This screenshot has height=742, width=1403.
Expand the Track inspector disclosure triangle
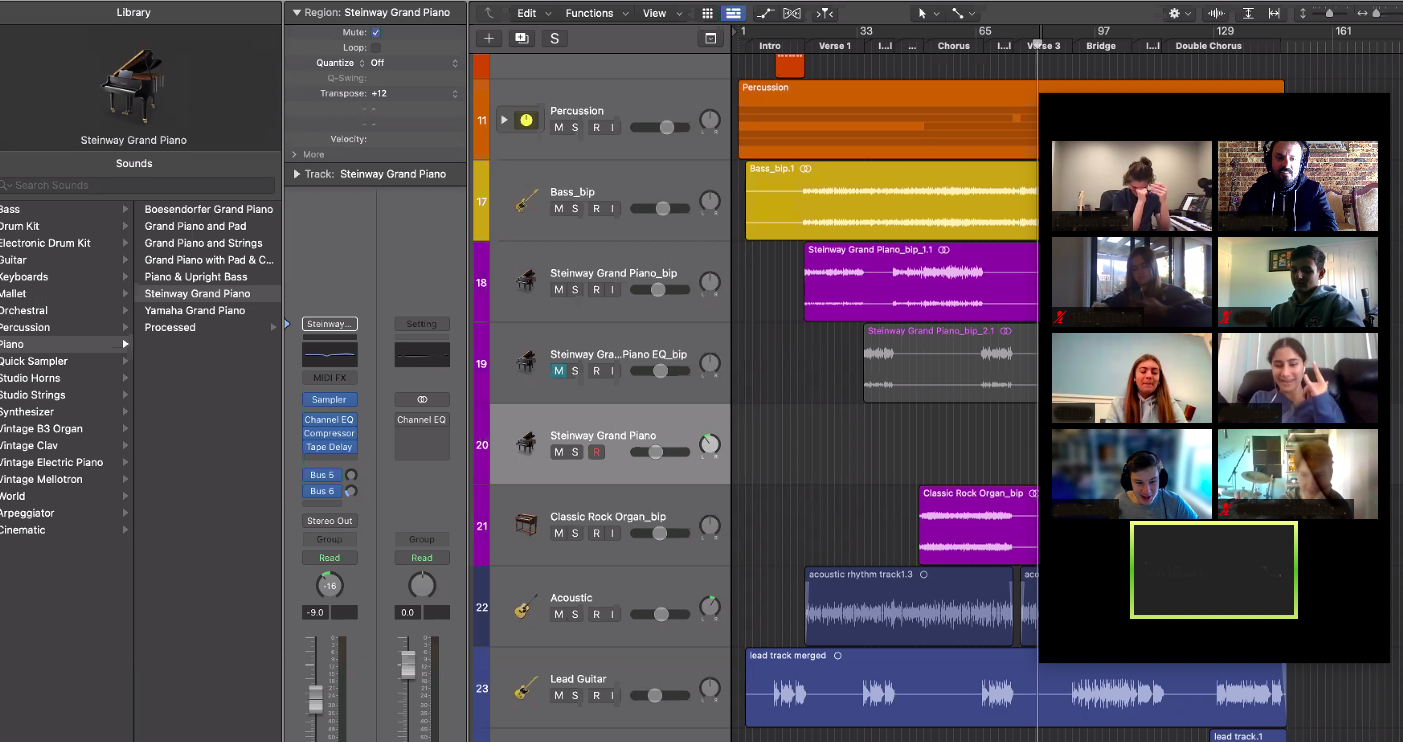click(297, 174)
